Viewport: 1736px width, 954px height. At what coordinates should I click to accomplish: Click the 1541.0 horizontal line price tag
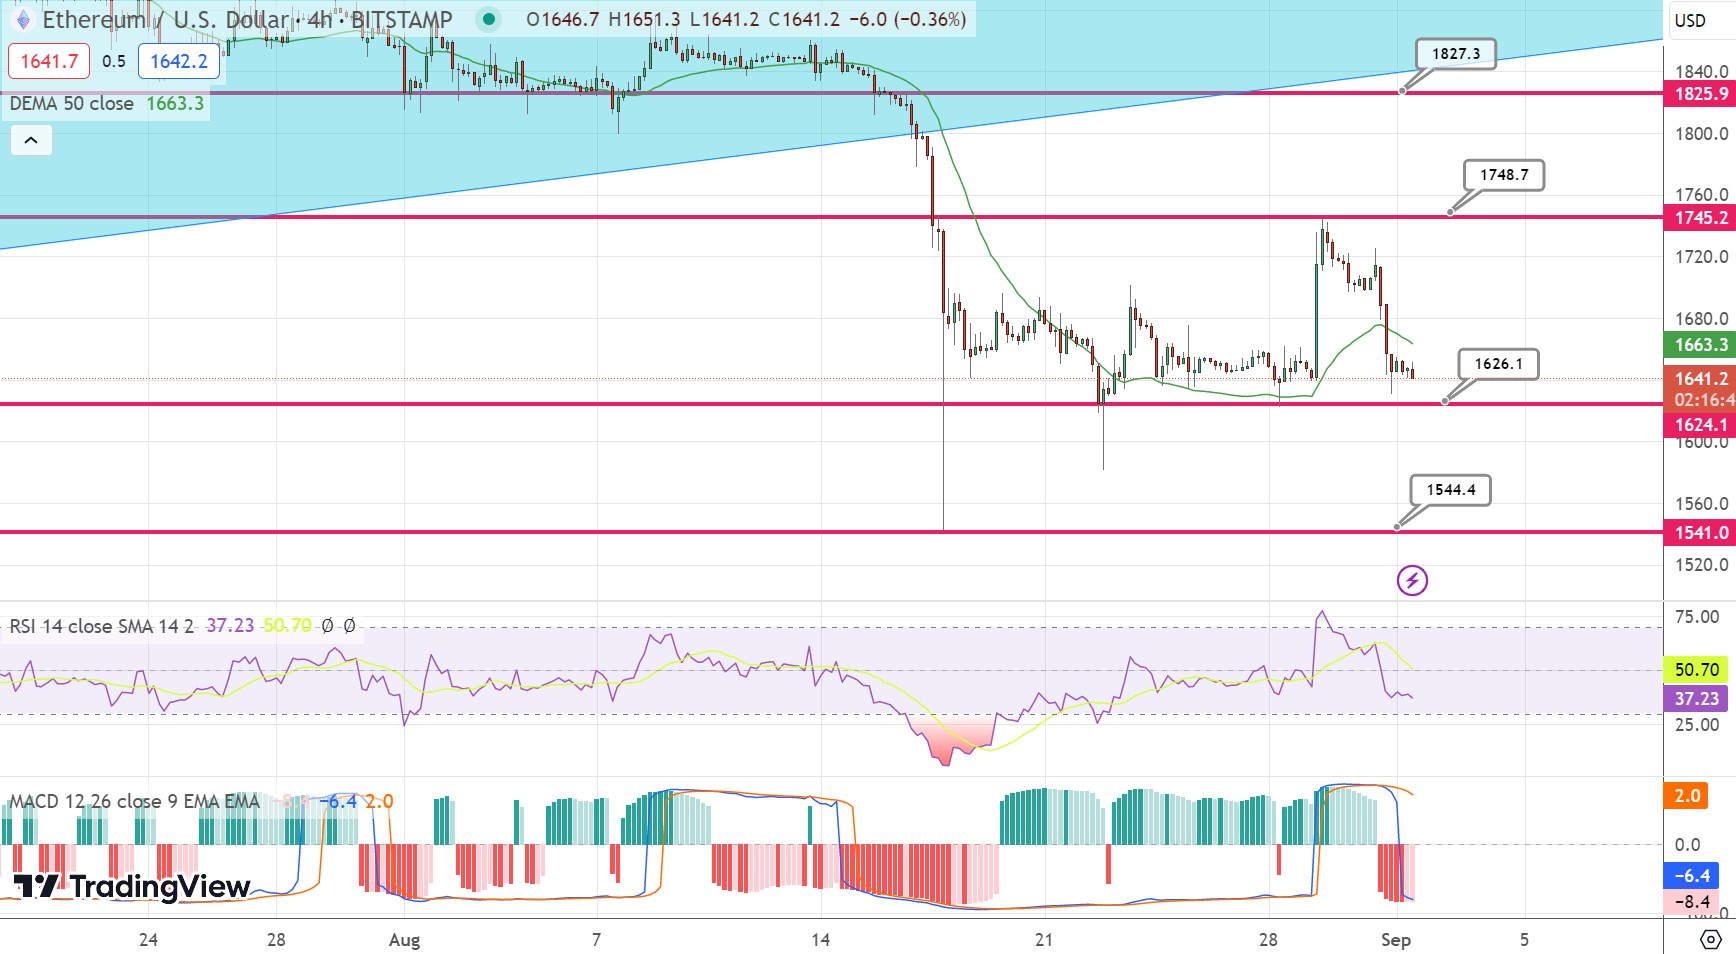1701,533
